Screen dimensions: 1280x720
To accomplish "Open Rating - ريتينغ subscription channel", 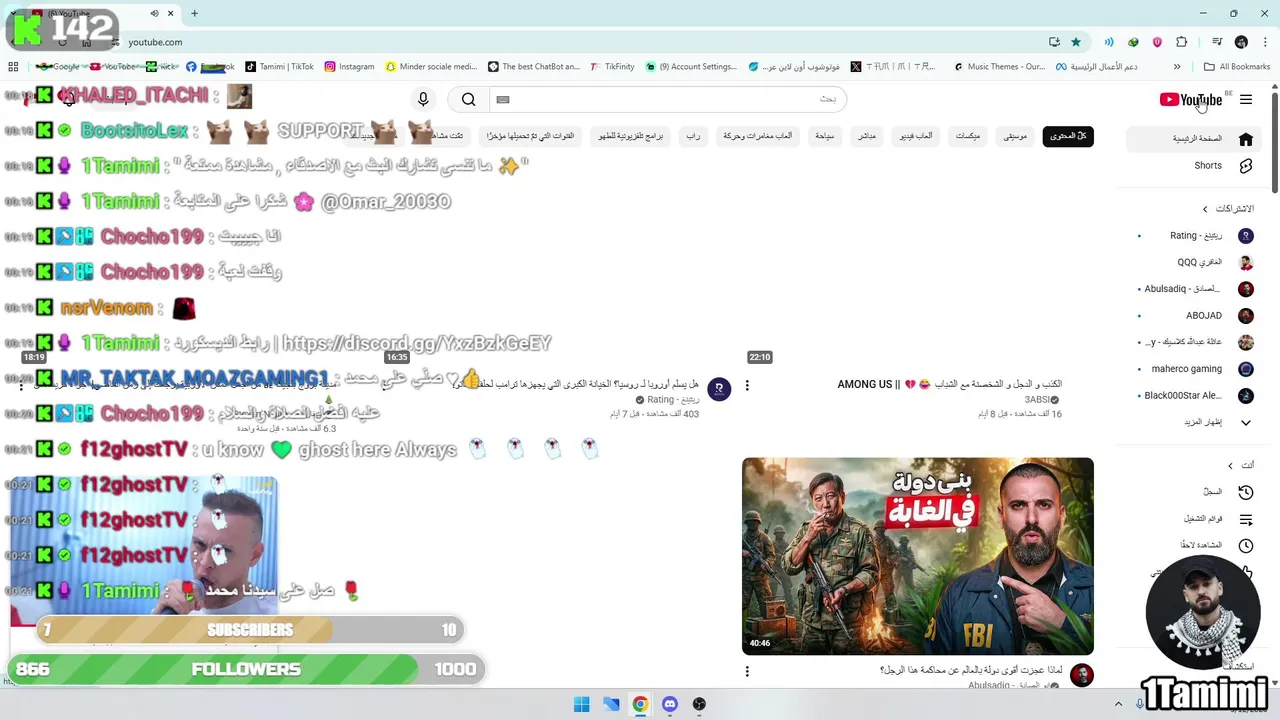I will click(x=1196, y=236).
